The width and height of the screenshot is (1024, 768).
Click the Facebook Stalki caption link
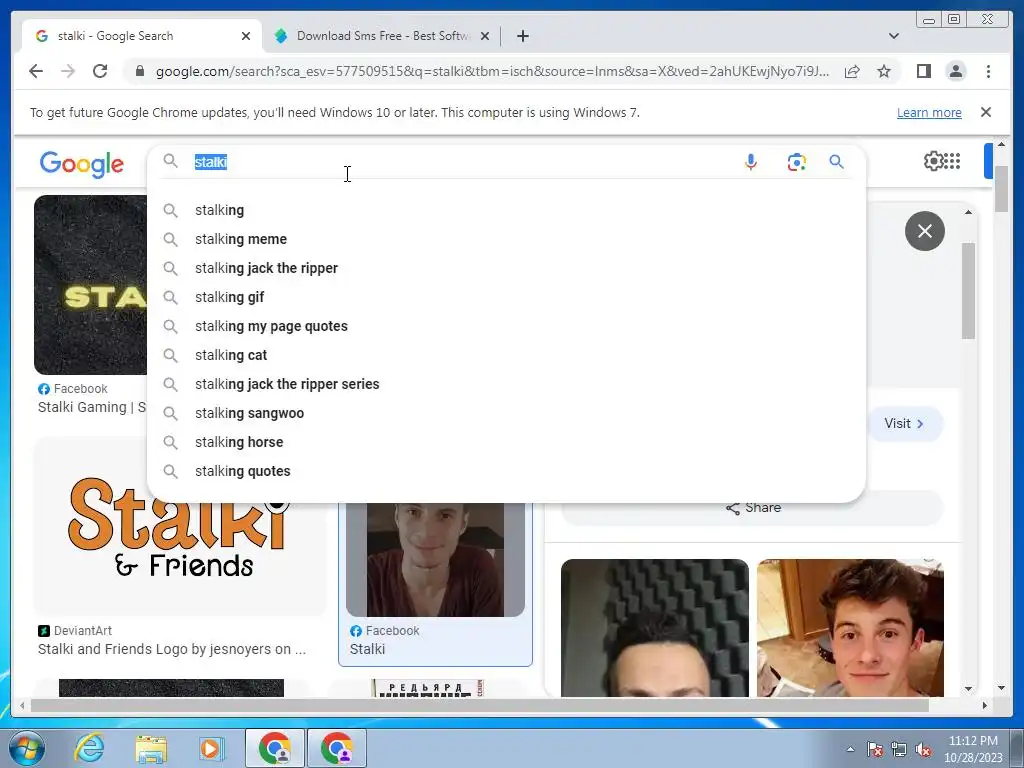click(367, 649)
